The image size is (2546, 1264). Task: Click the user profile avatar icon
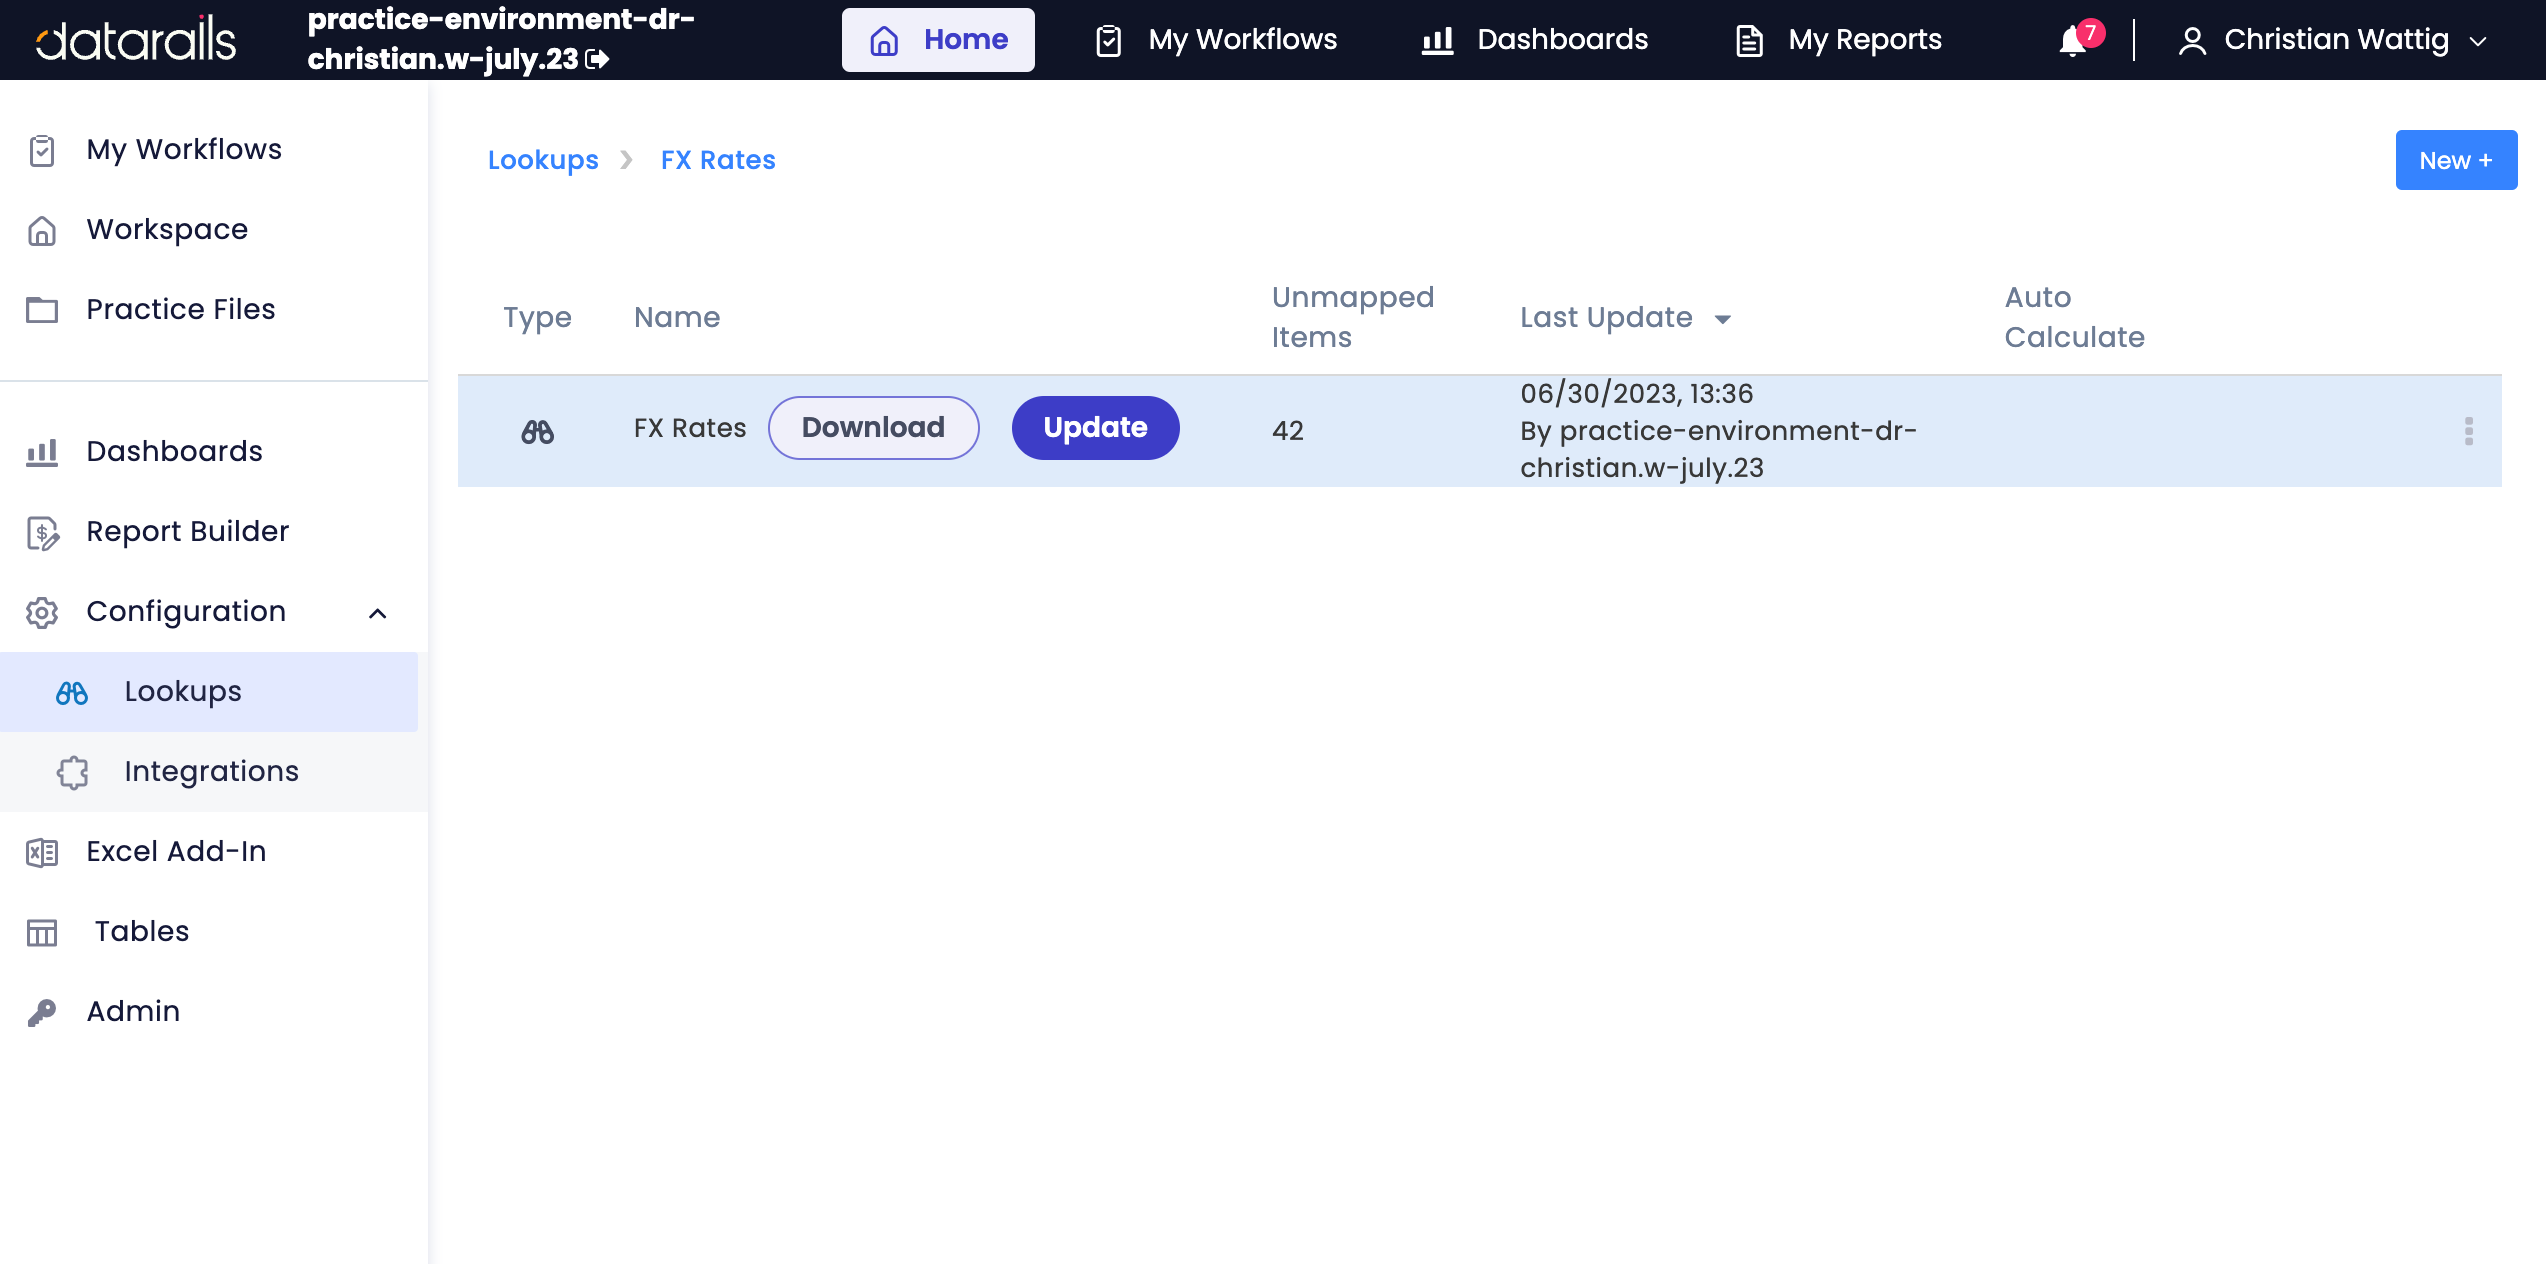tap(2192, 41)
